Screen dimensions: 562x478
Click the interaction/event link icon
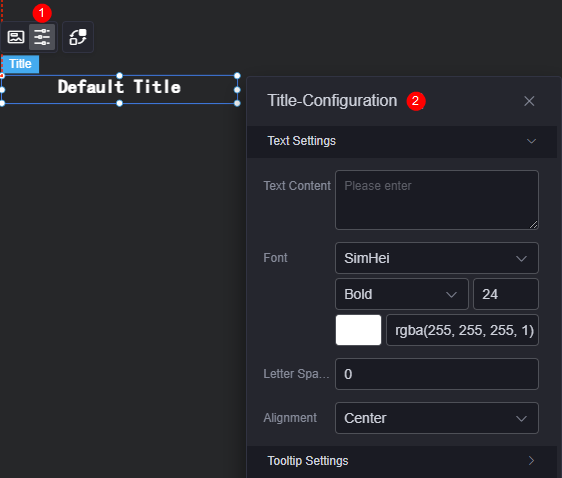point(78,37)
